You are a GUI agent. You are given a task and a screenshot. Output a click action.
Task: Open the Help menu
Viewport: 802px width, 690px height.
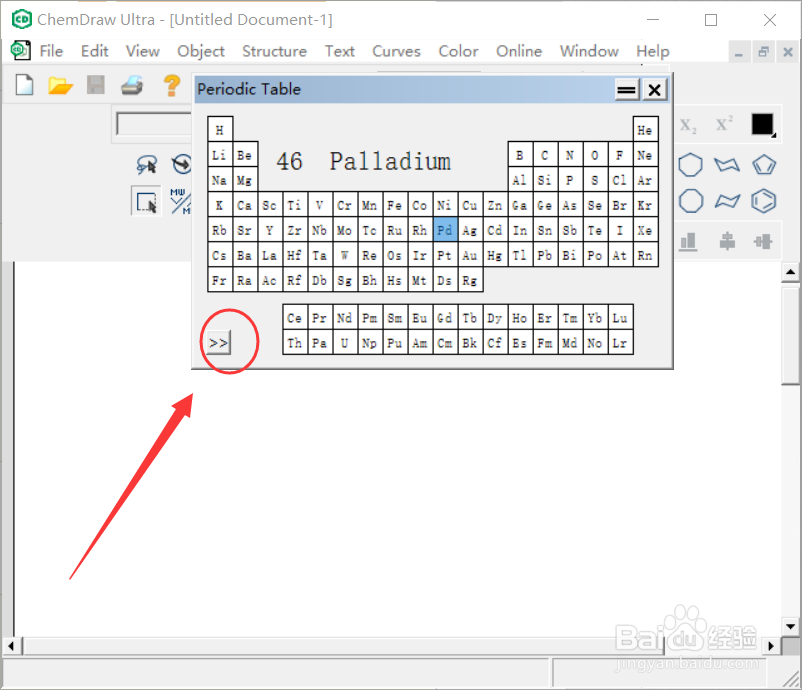[x=653, y=51]
